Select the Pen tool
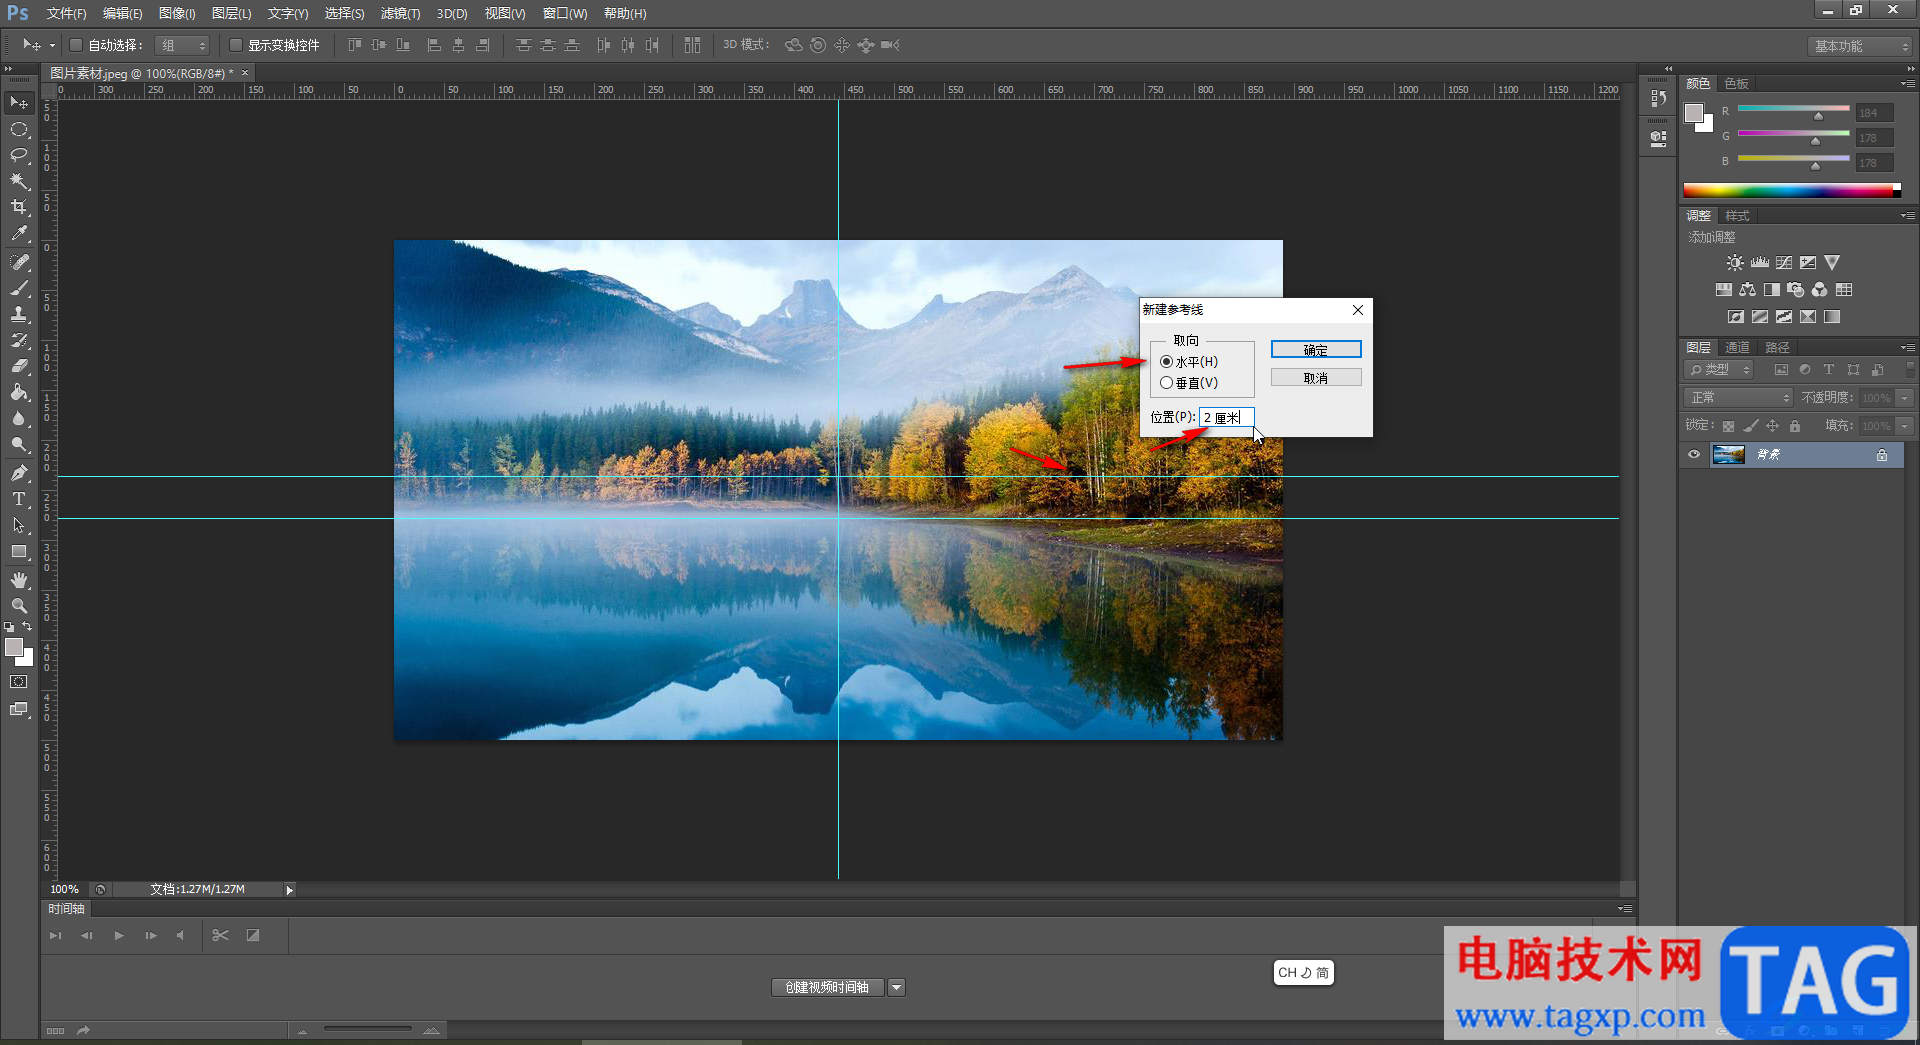 (x=19, y=472)
